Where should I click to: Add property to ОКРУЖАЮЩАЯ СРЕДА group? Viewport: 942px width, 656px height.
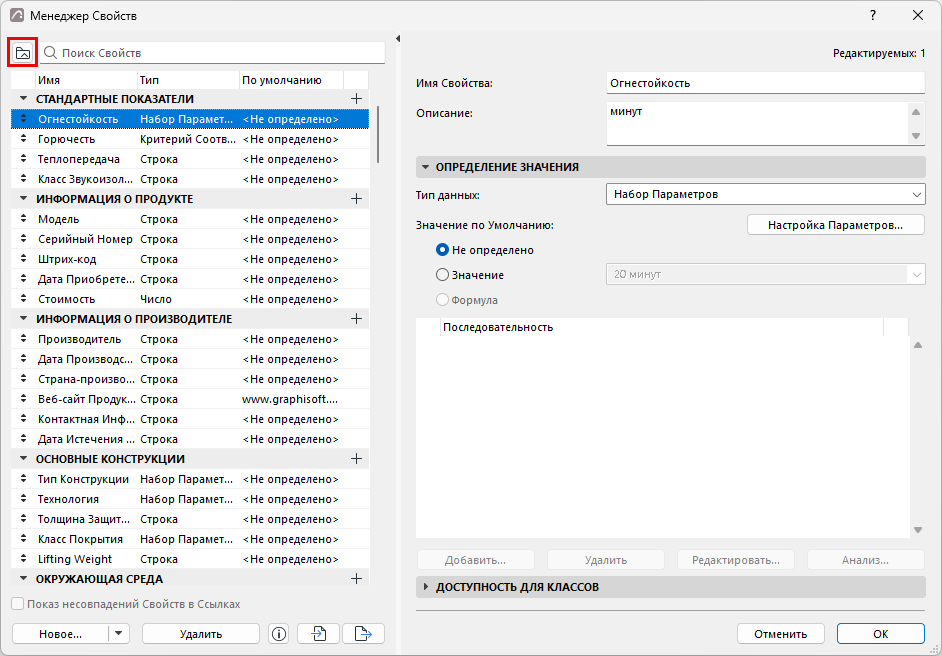click(x=356, y=579)
